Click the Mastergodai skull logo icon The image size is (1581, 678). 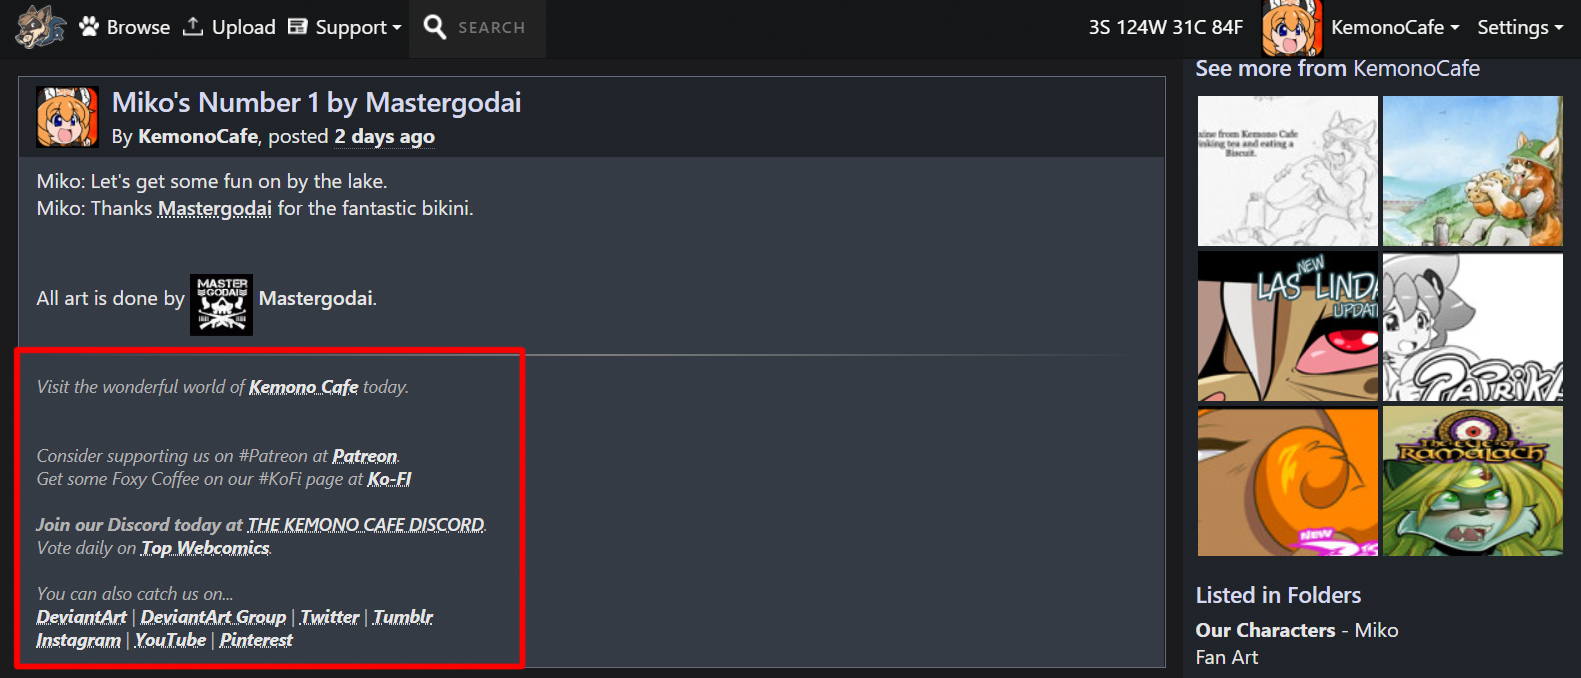(222, 305)
